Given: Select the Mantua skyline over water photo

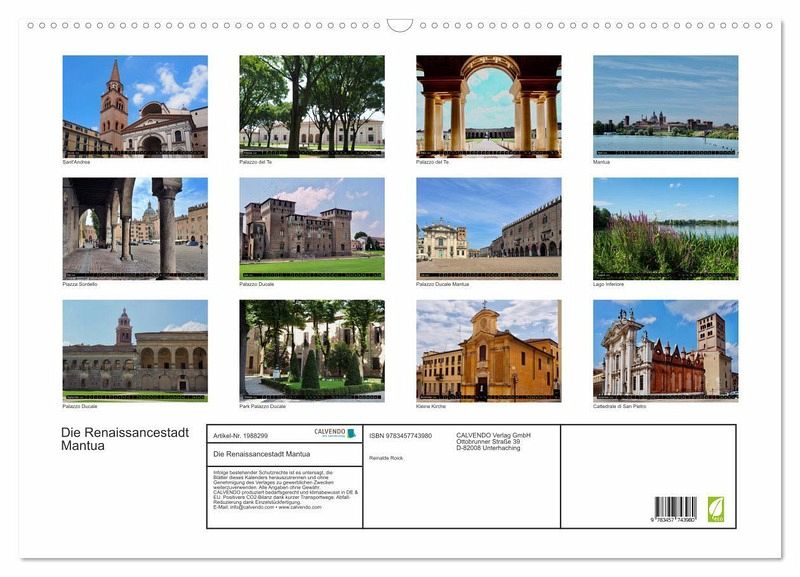Looking at the screenshot, I should pyautogui.click(x=665, y=105).
